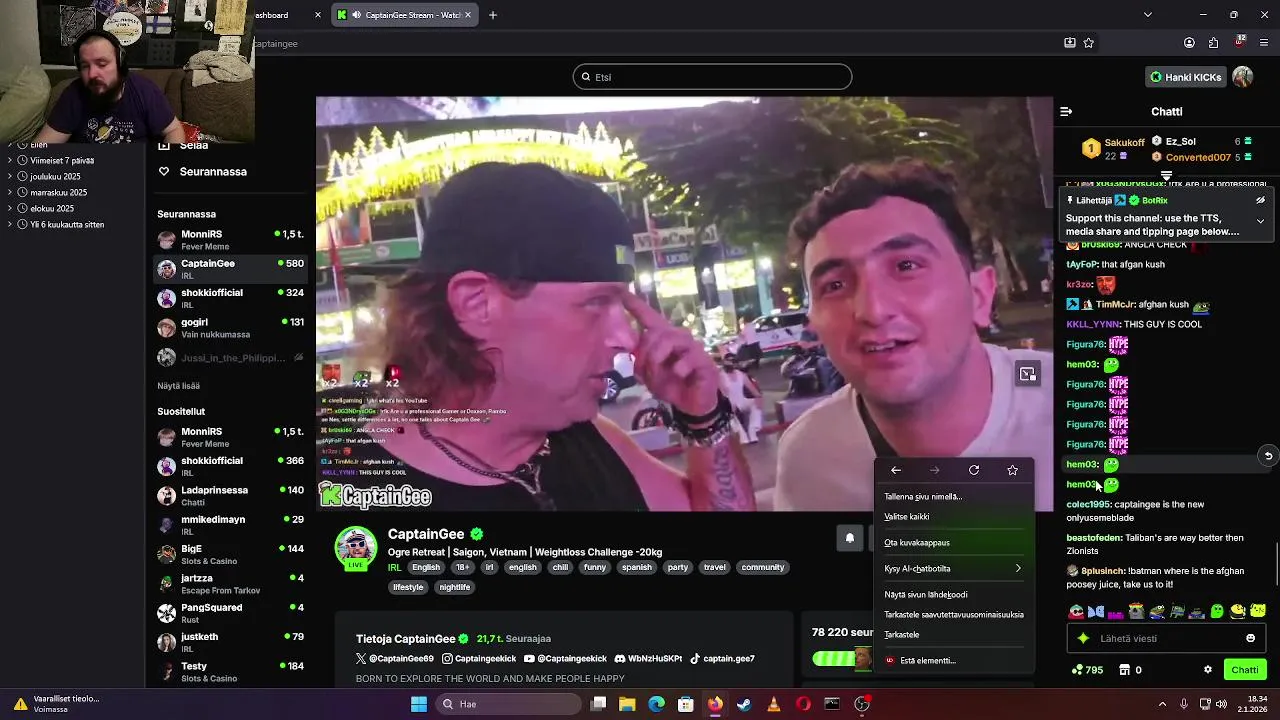
Task: Select 'Ota kuvakaappaus' menu entry
Action: point(954,543)
